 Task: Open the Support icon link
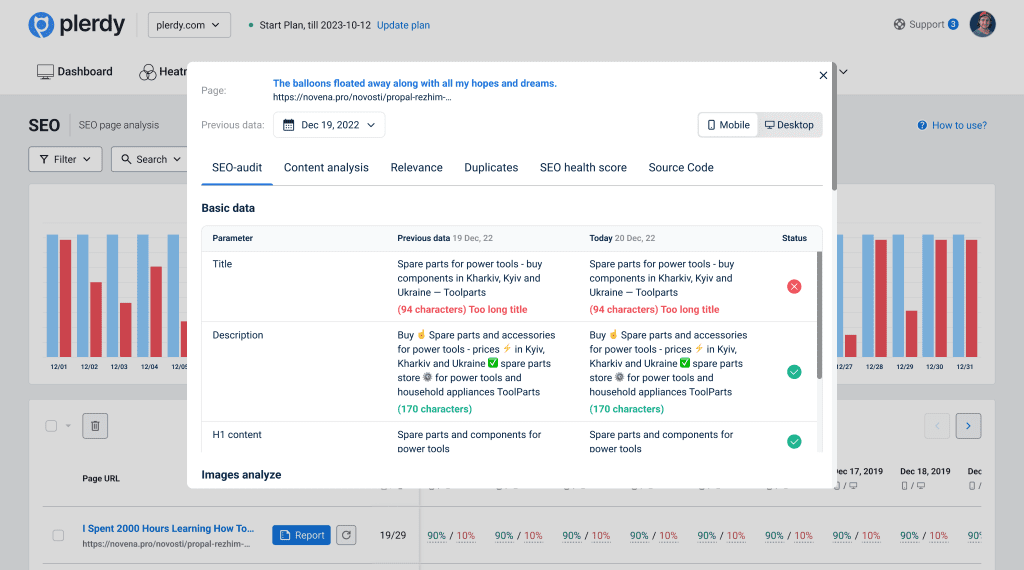899,25
